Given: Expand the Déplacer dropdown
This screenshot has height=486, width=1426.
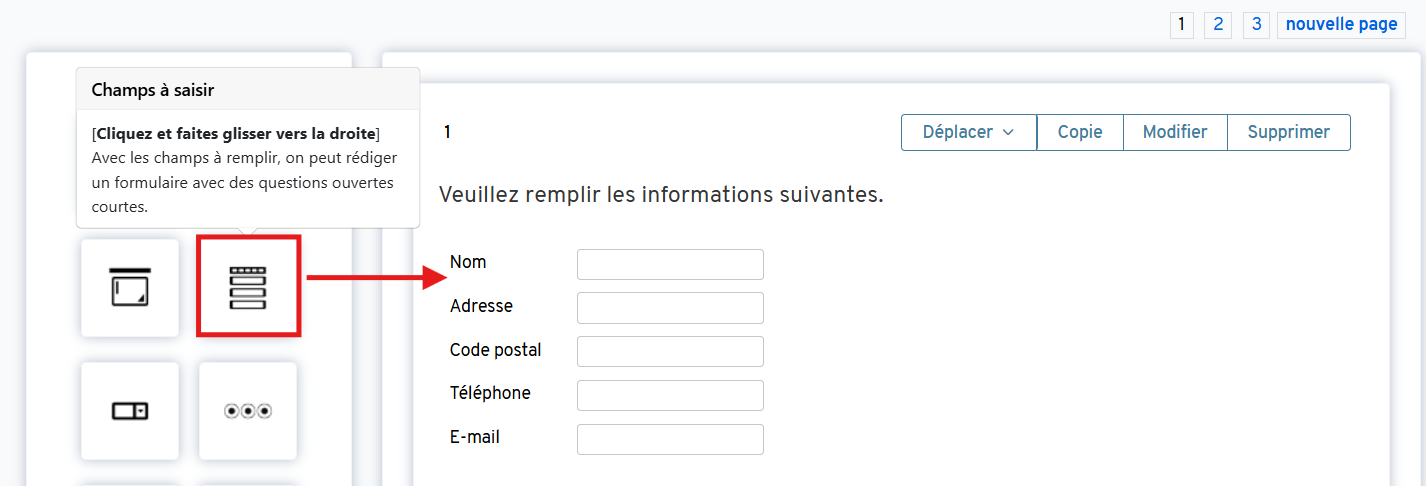Looking at the screenshot, I should point(968,132).
